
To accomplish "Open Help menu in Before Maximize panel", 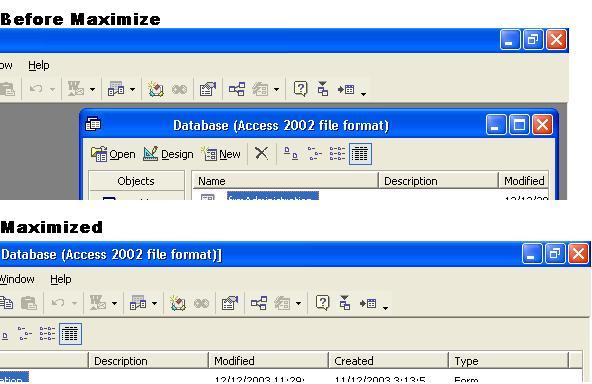I will (x=39, y=65).
